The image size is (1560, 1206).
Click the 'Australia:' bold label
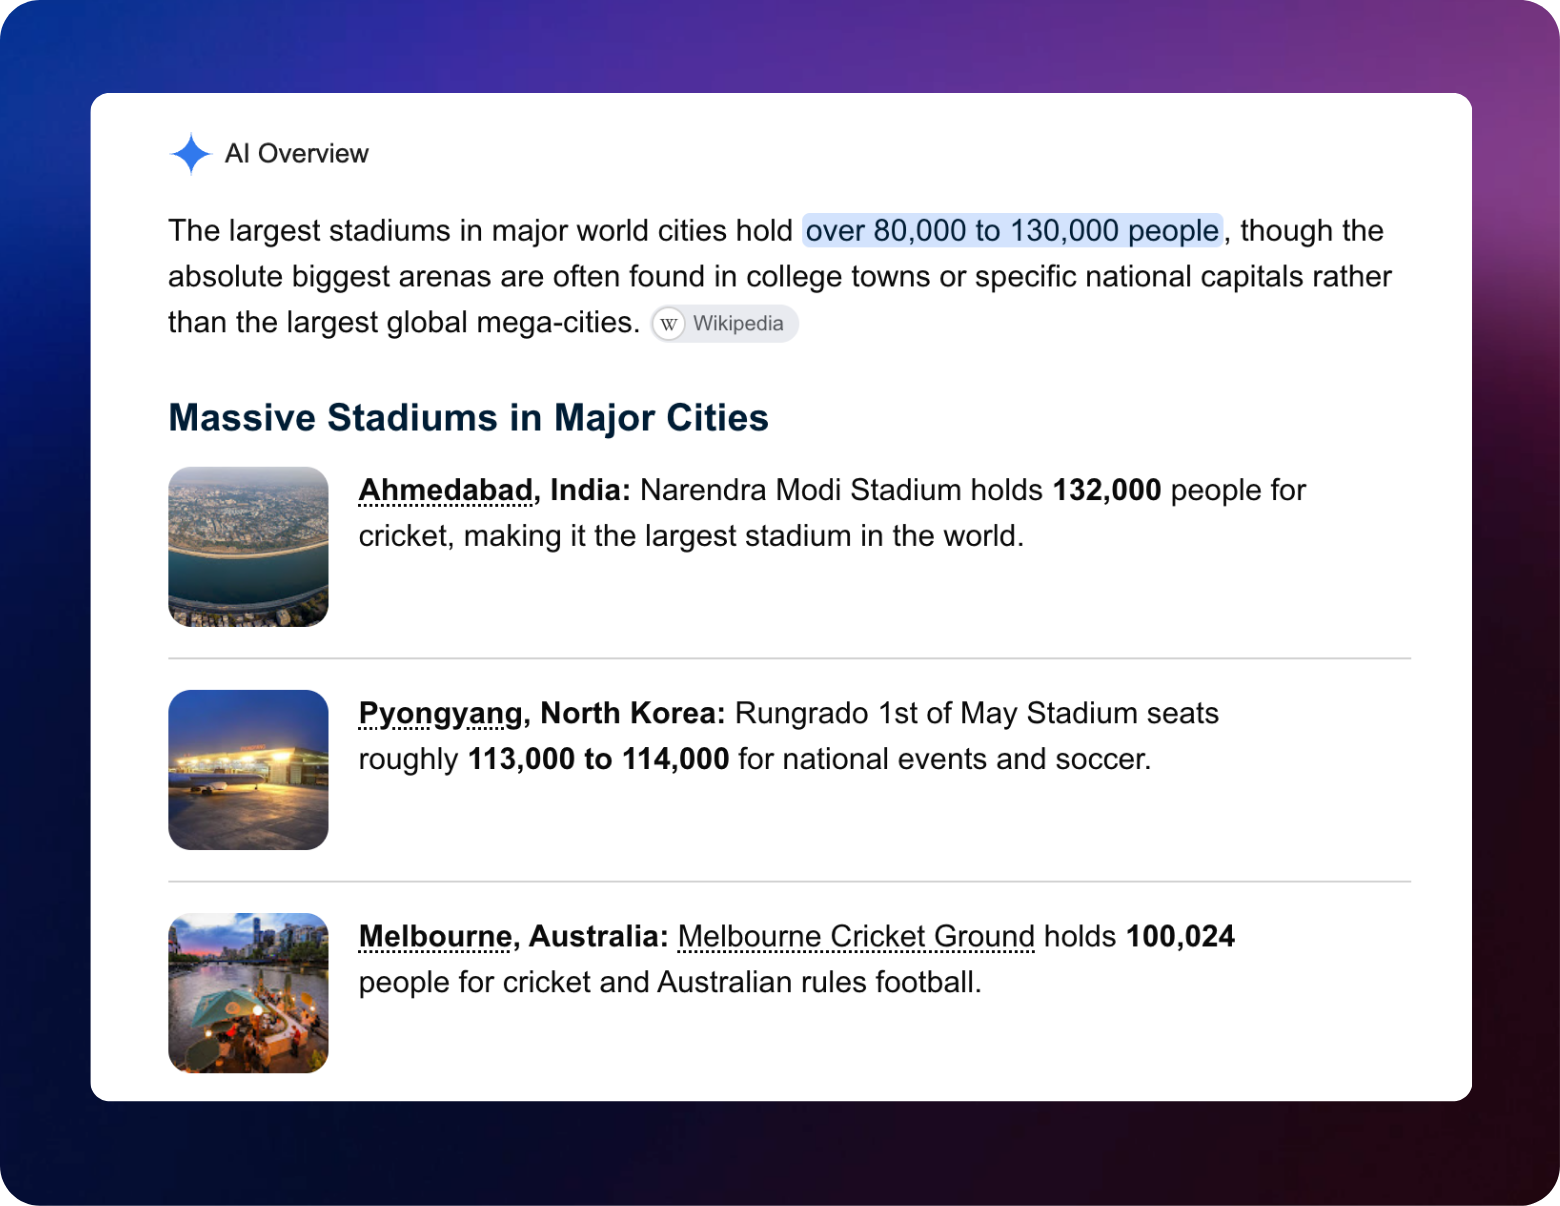598,937
